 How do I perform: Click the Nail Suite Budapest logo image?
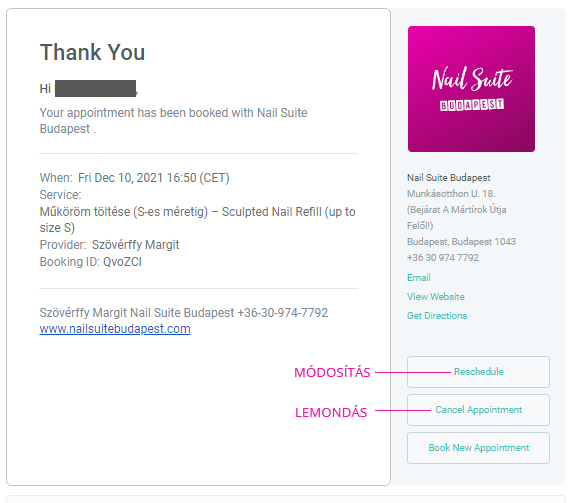(471, 89)
